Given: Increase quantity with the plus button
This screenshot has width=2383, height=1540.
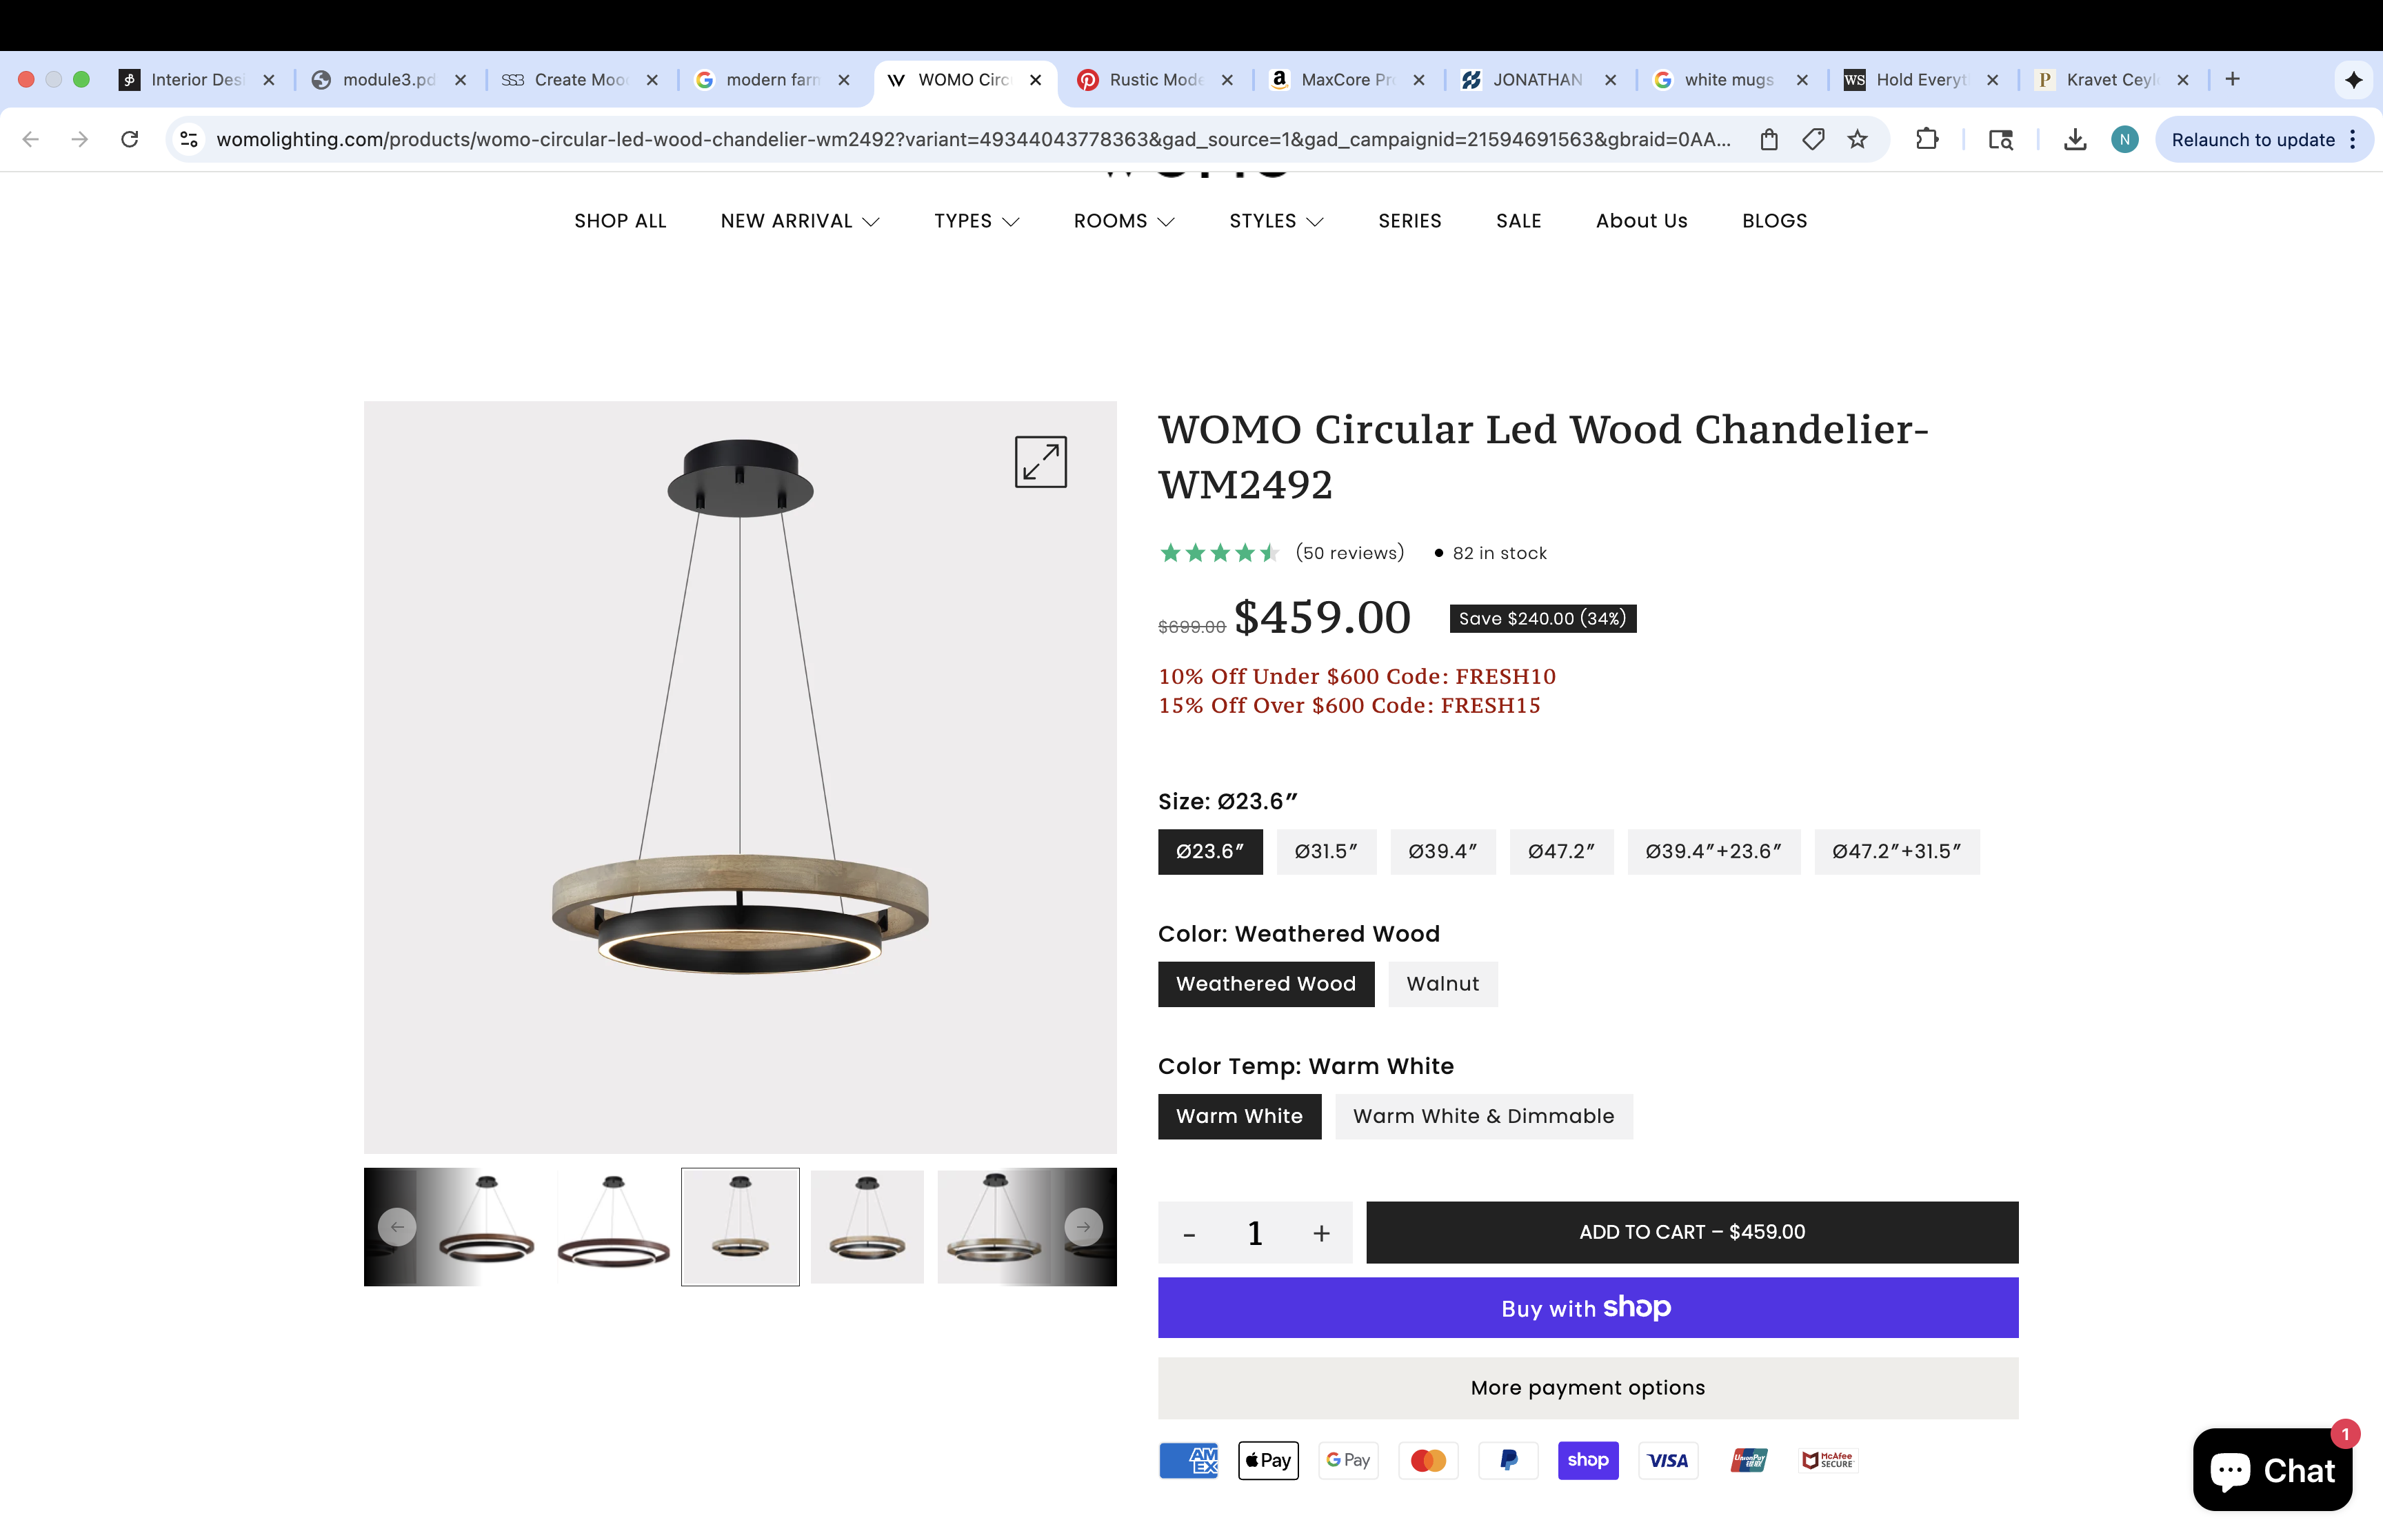Looking at the screenshot, I should [1321, 1234].
